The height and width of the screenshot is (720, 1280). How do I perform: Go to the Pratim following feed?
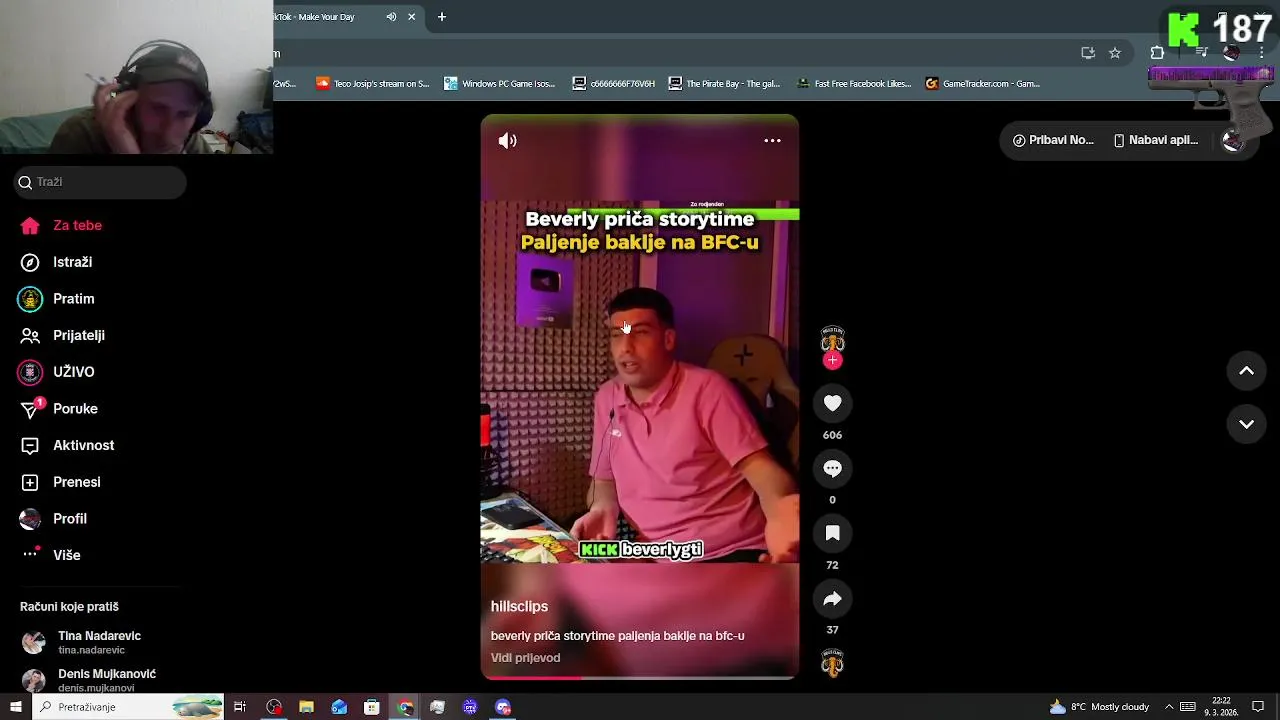(58, 299)
